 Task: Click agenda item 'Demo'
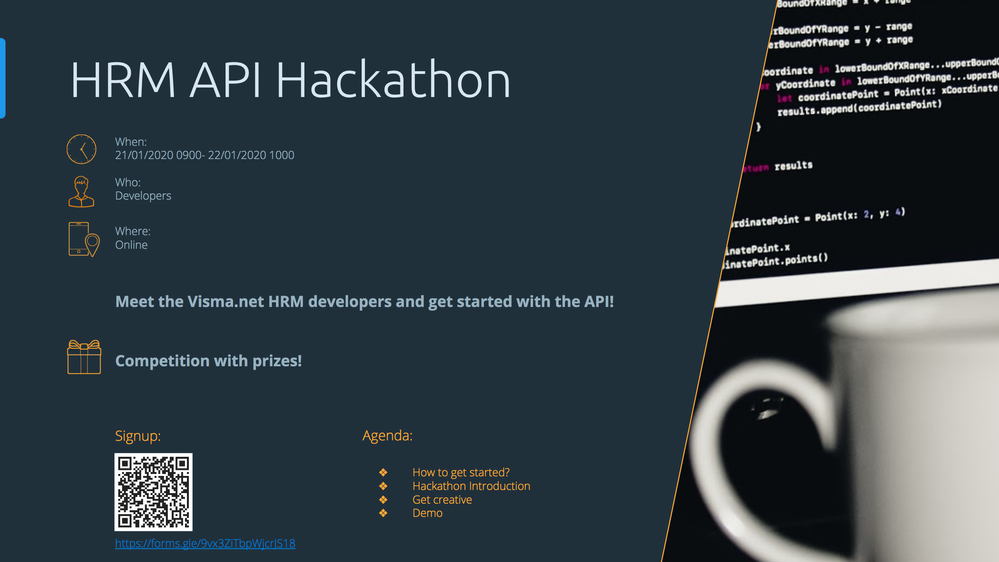427,513
